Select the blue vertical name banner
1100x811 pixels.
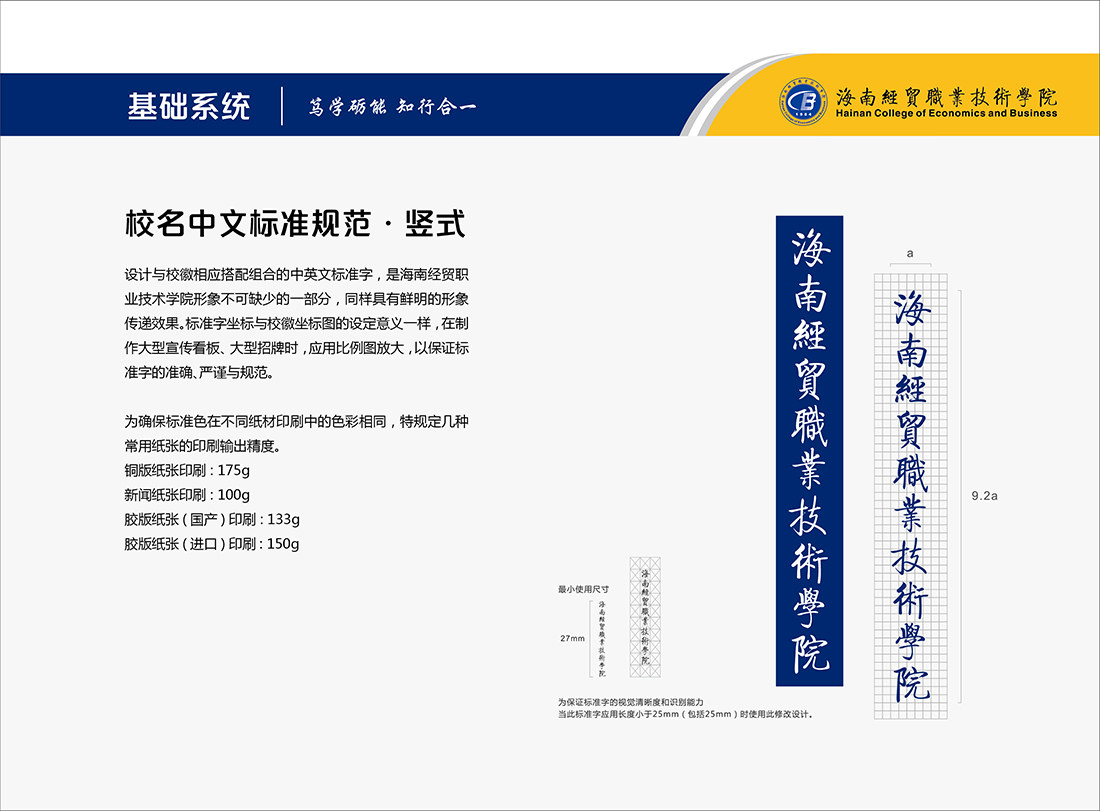click(x=809, y=450)
